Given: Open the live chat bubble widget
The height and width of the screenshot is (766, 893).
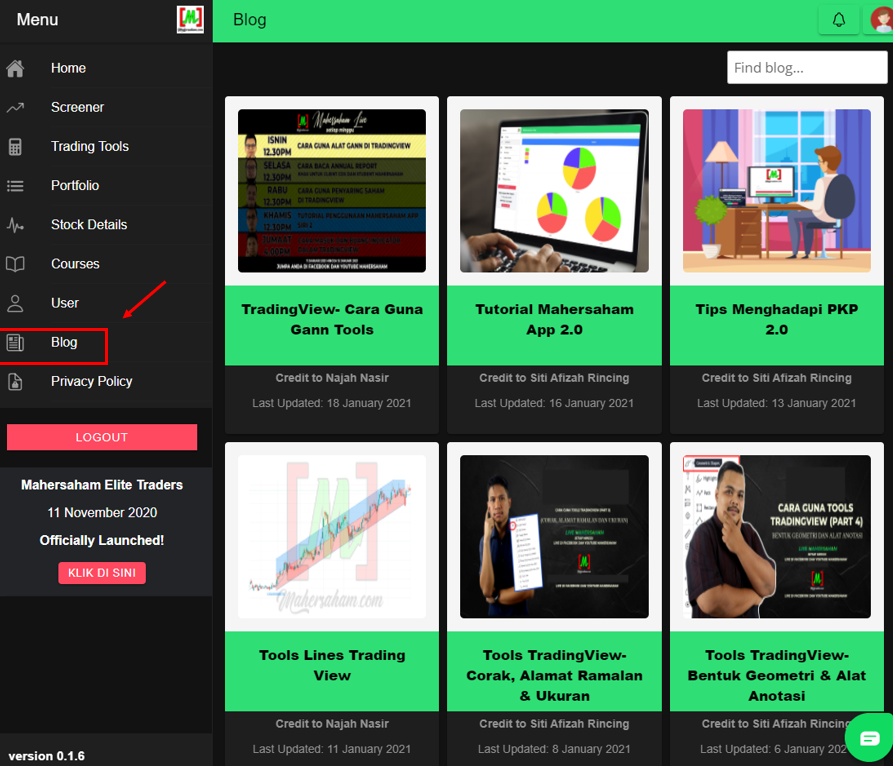Looking at the screenshot, I should coord(868,738).
